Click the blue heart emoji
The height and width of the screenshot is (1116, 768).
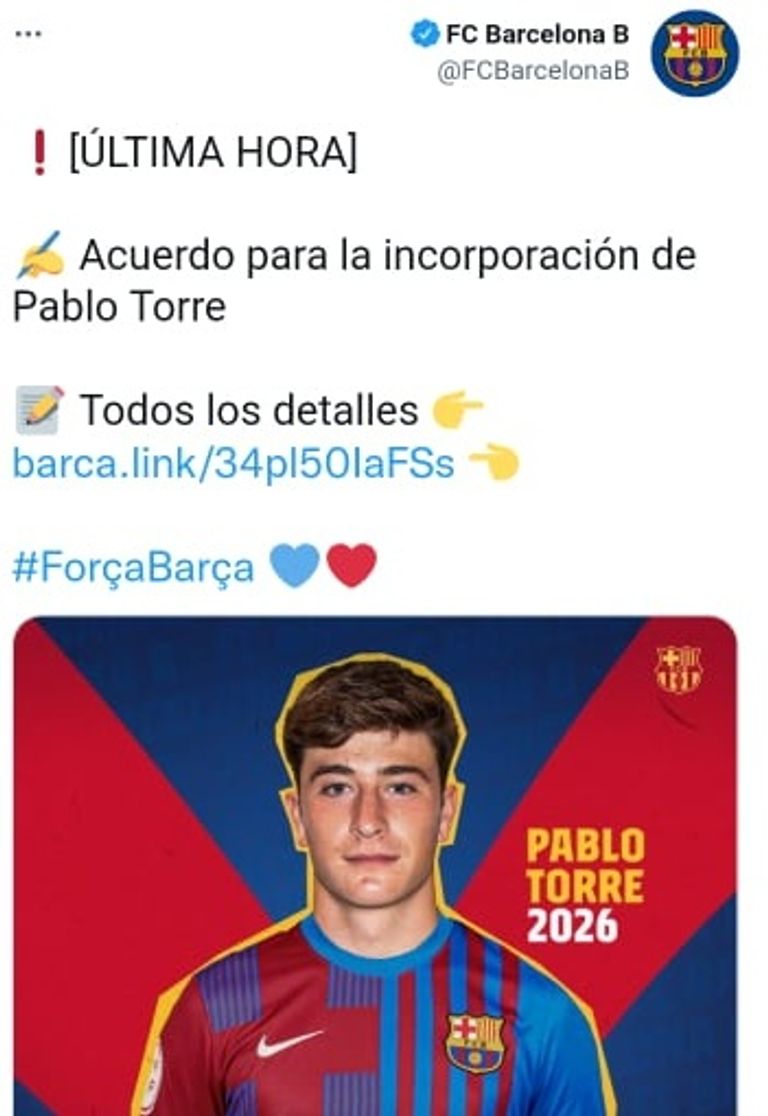click(294, 565)
